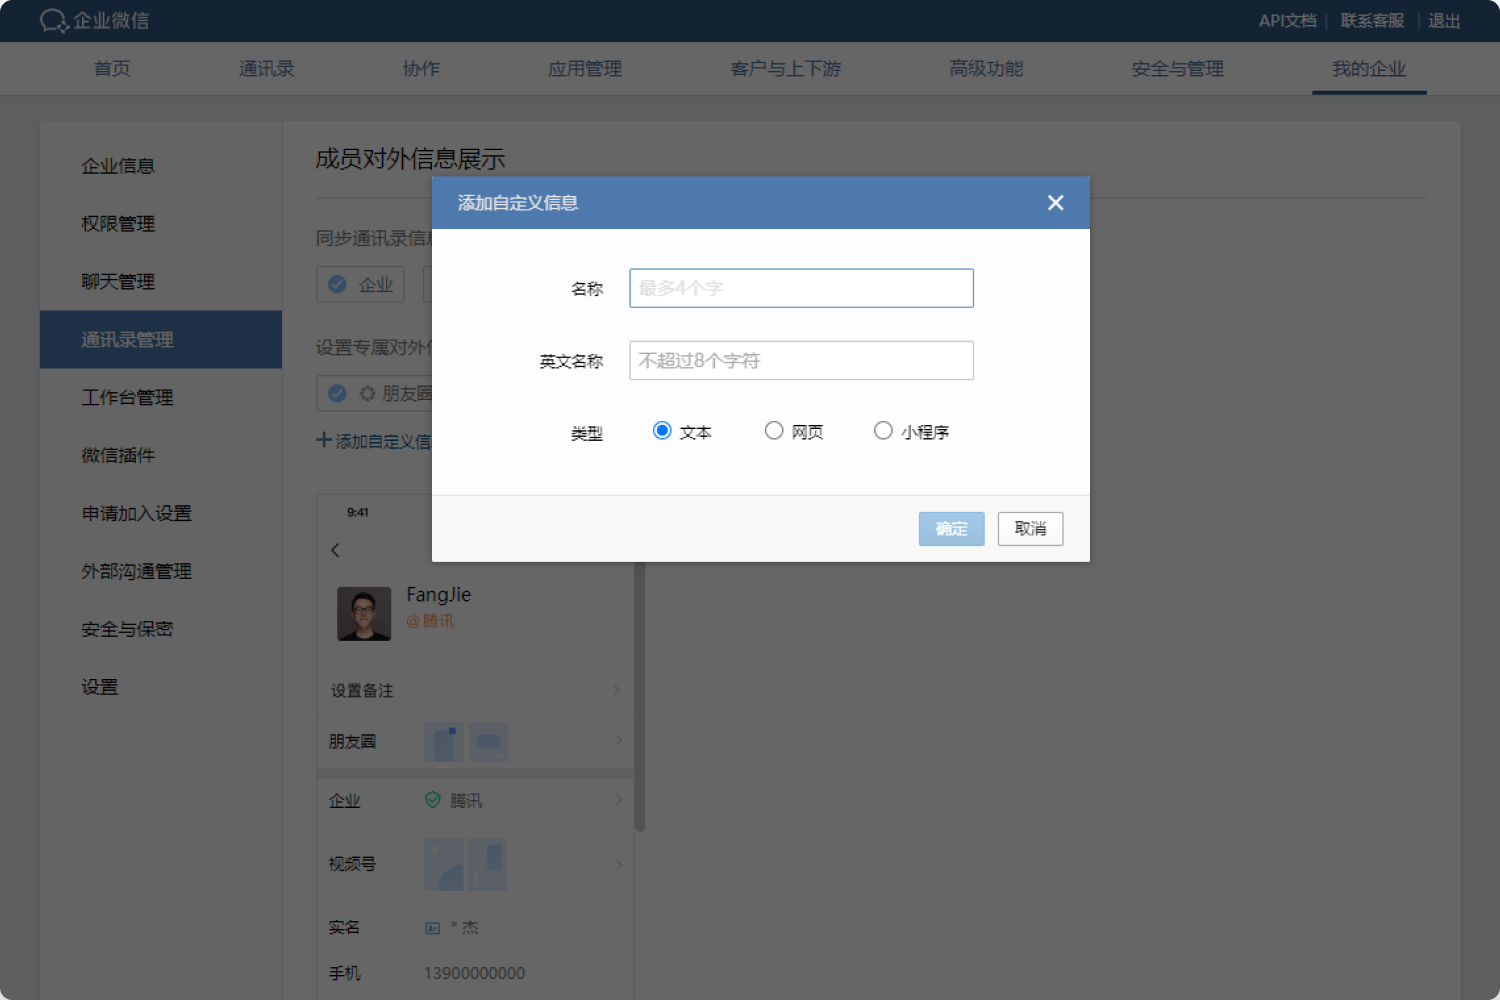The height and width of the screenshot is (1000, 1500).
Task: Click the plus icon beside 添加自定义信息
Action: click(x=323, y=440)
